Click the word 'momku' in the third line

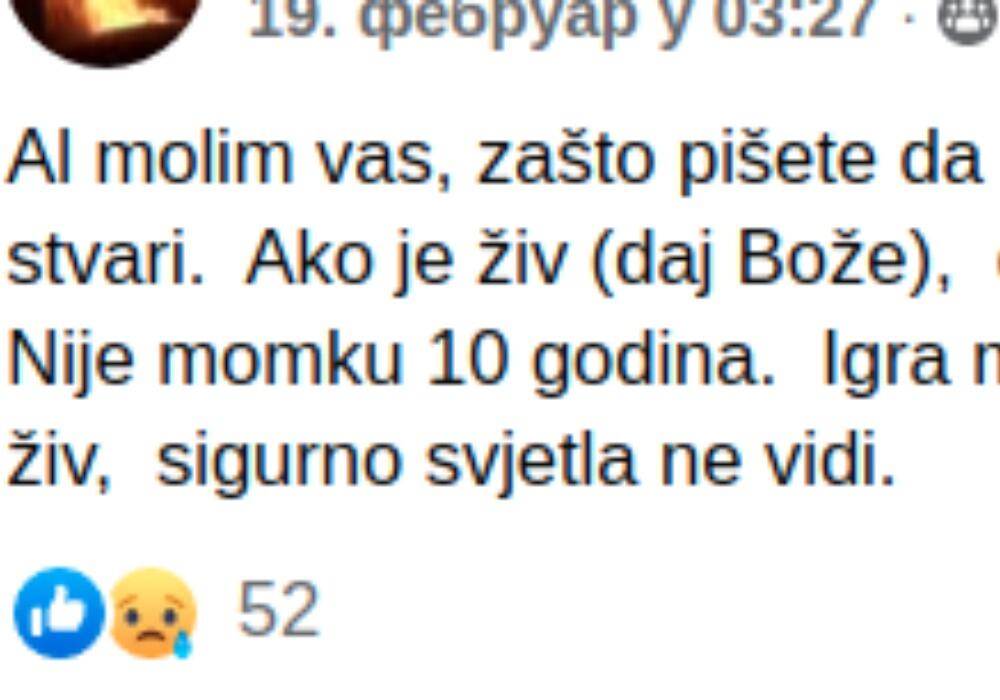[279, 358]
